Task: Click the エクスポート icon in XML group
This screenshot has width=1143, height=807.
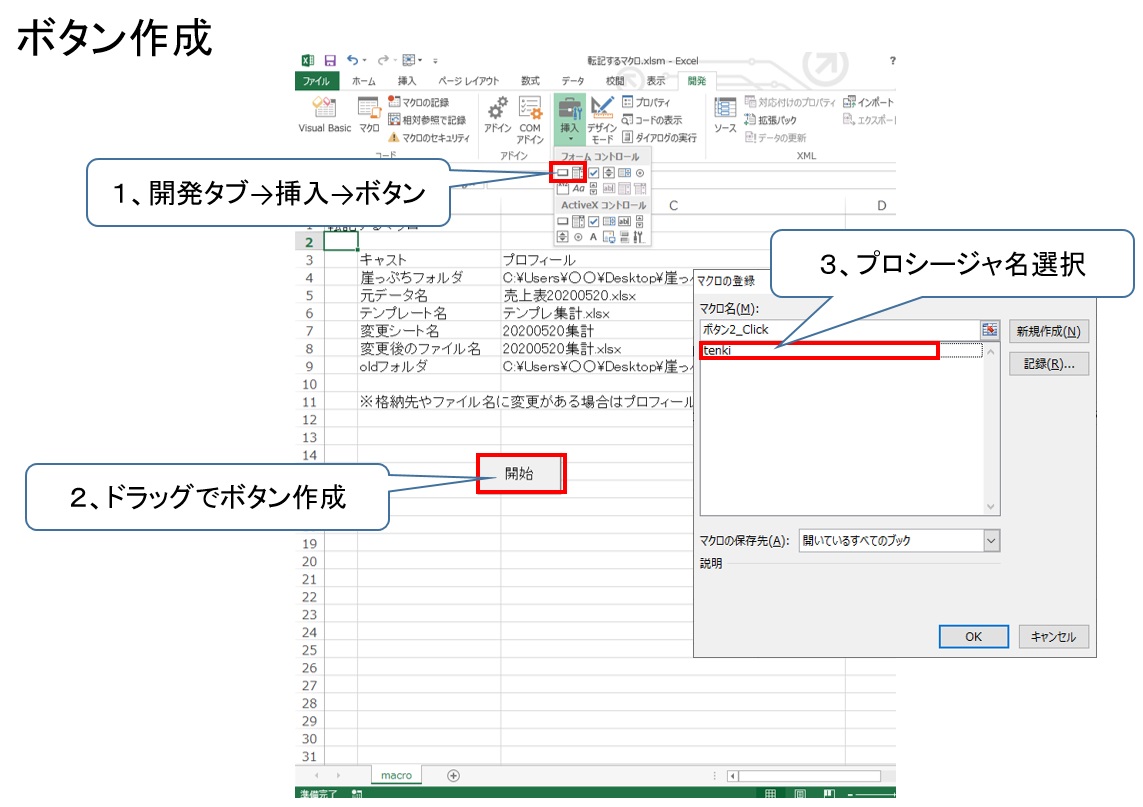Action: tap(848, 119)
